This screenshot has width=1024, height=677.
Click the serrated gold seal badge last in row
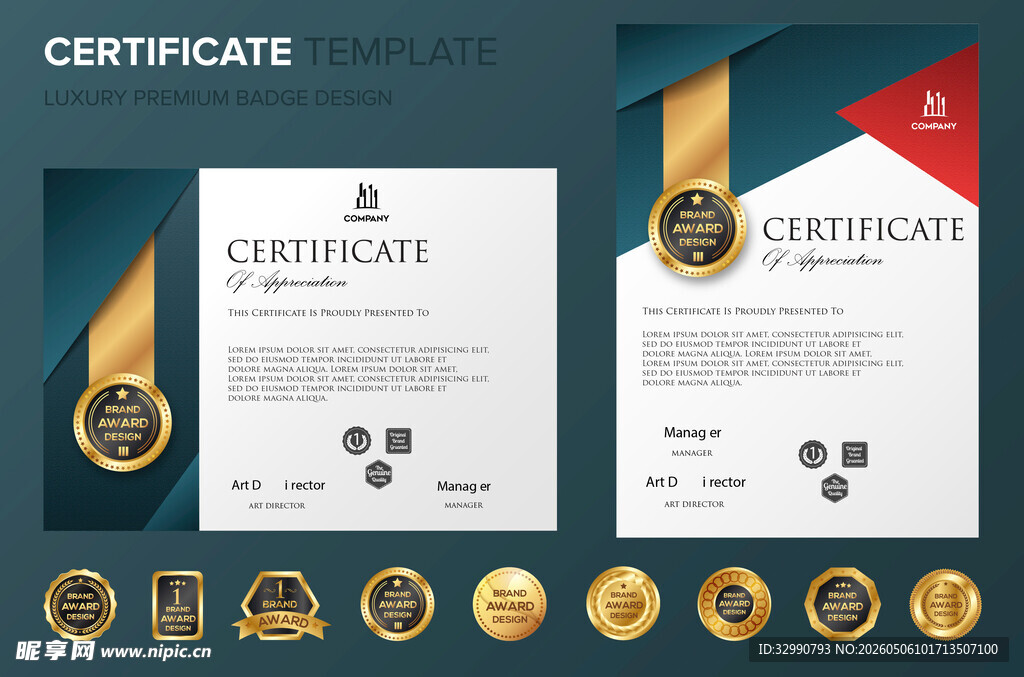click(x=946, y=604)
